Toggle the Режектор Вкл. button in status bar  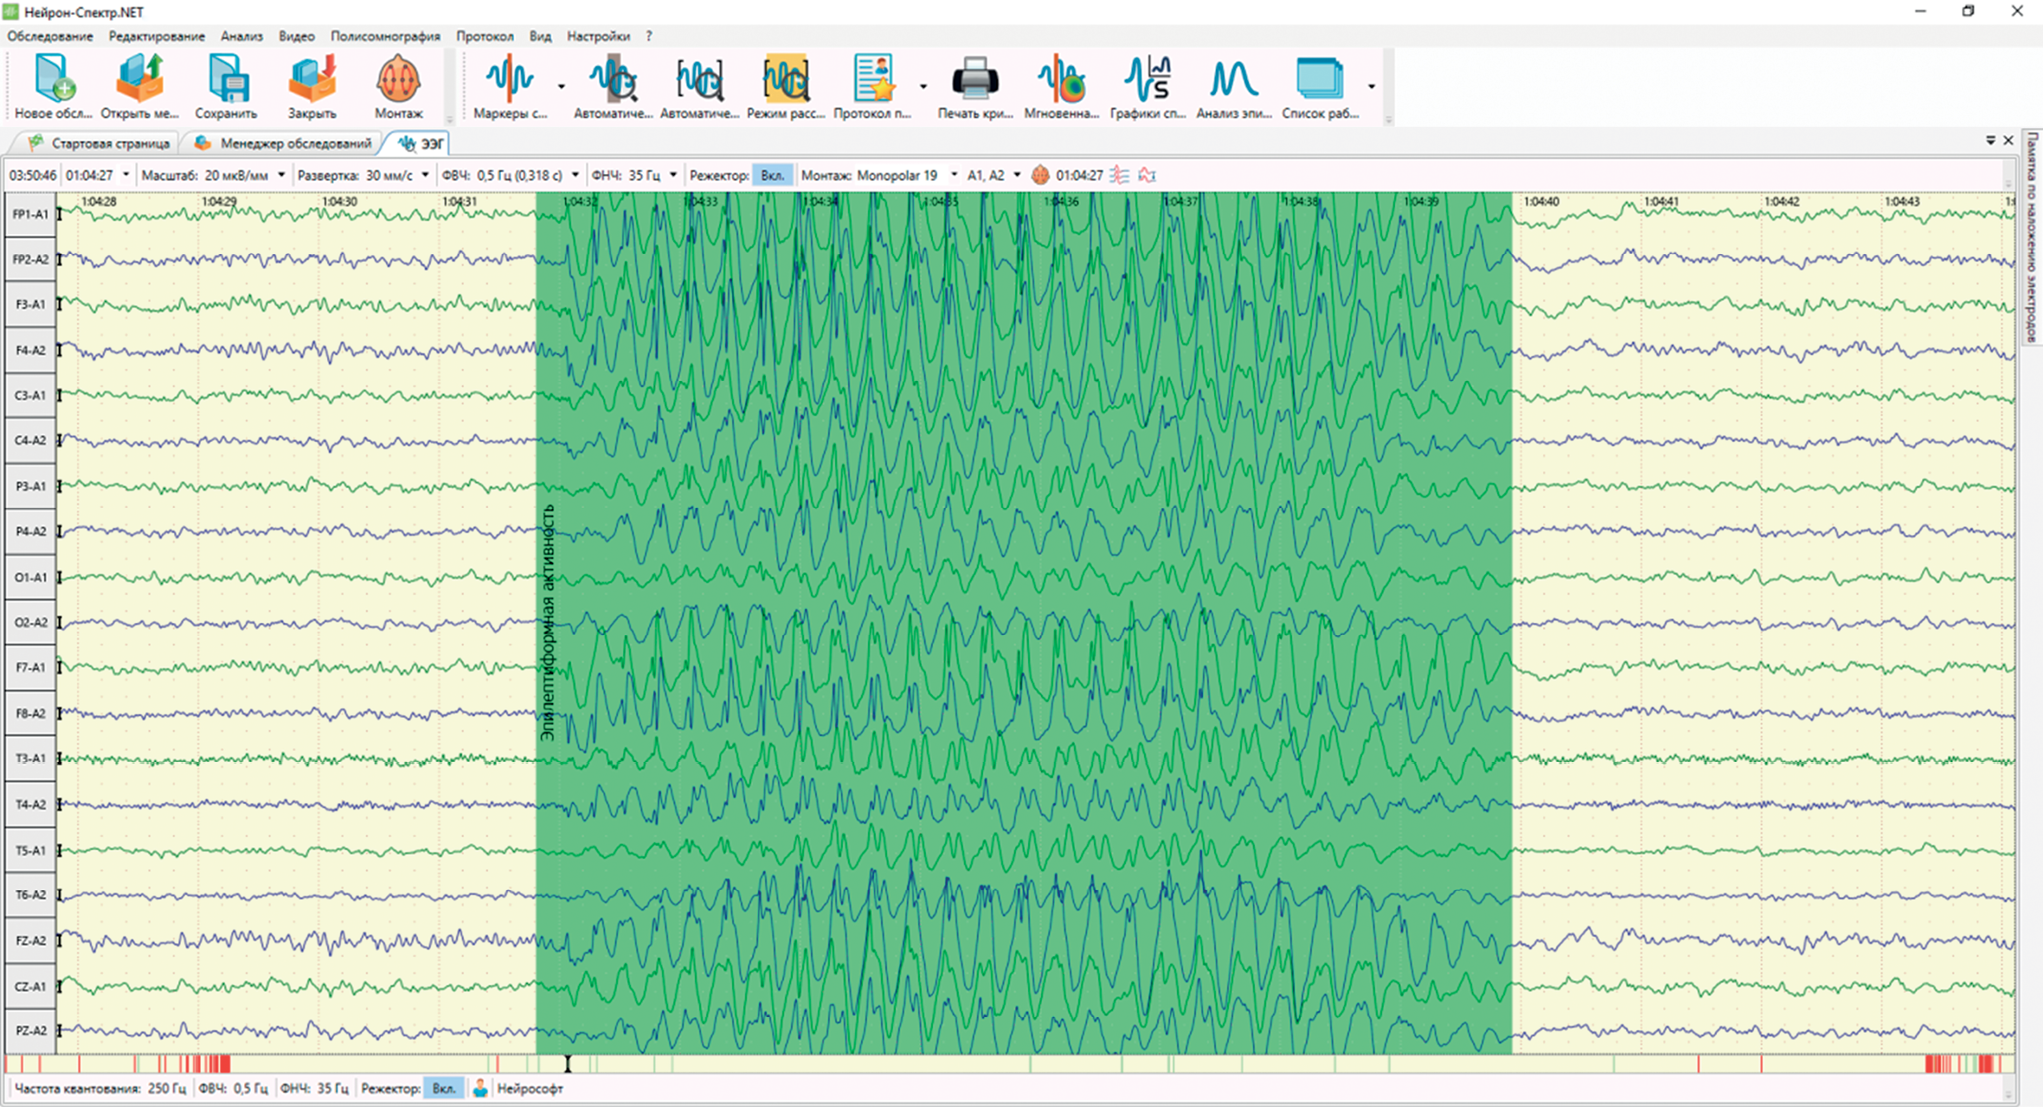[x=444, y=1088]
